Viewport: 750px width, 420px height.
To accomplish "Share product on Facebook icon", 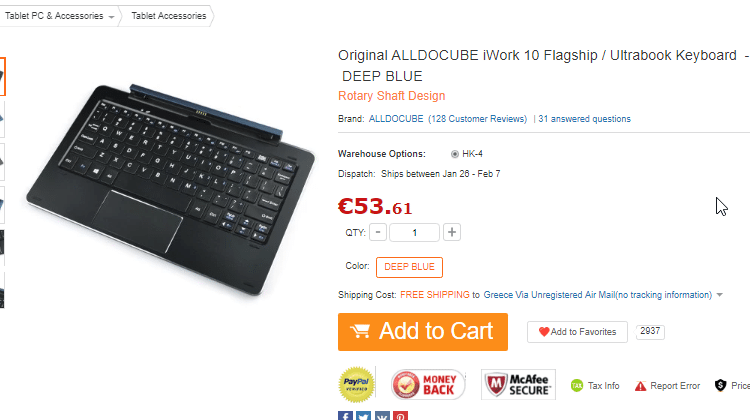I will click(x=345, y=415).
